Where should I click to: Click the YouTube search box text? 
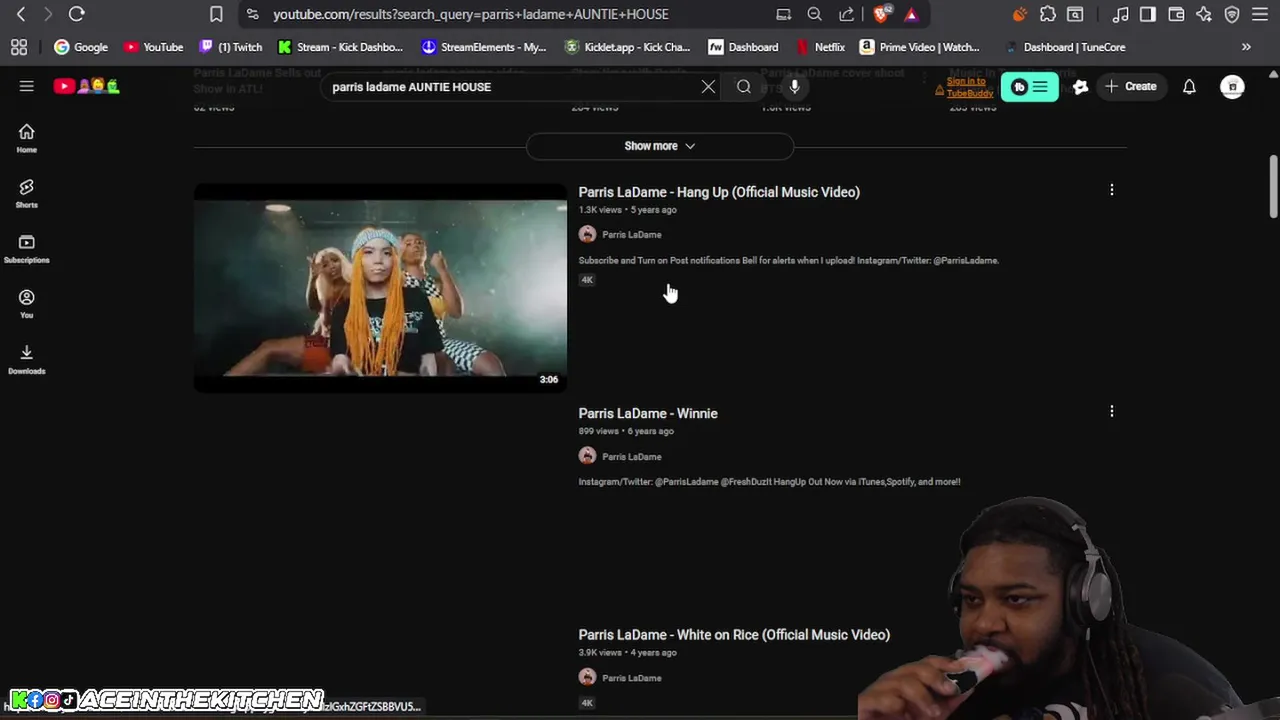point(411,87)
